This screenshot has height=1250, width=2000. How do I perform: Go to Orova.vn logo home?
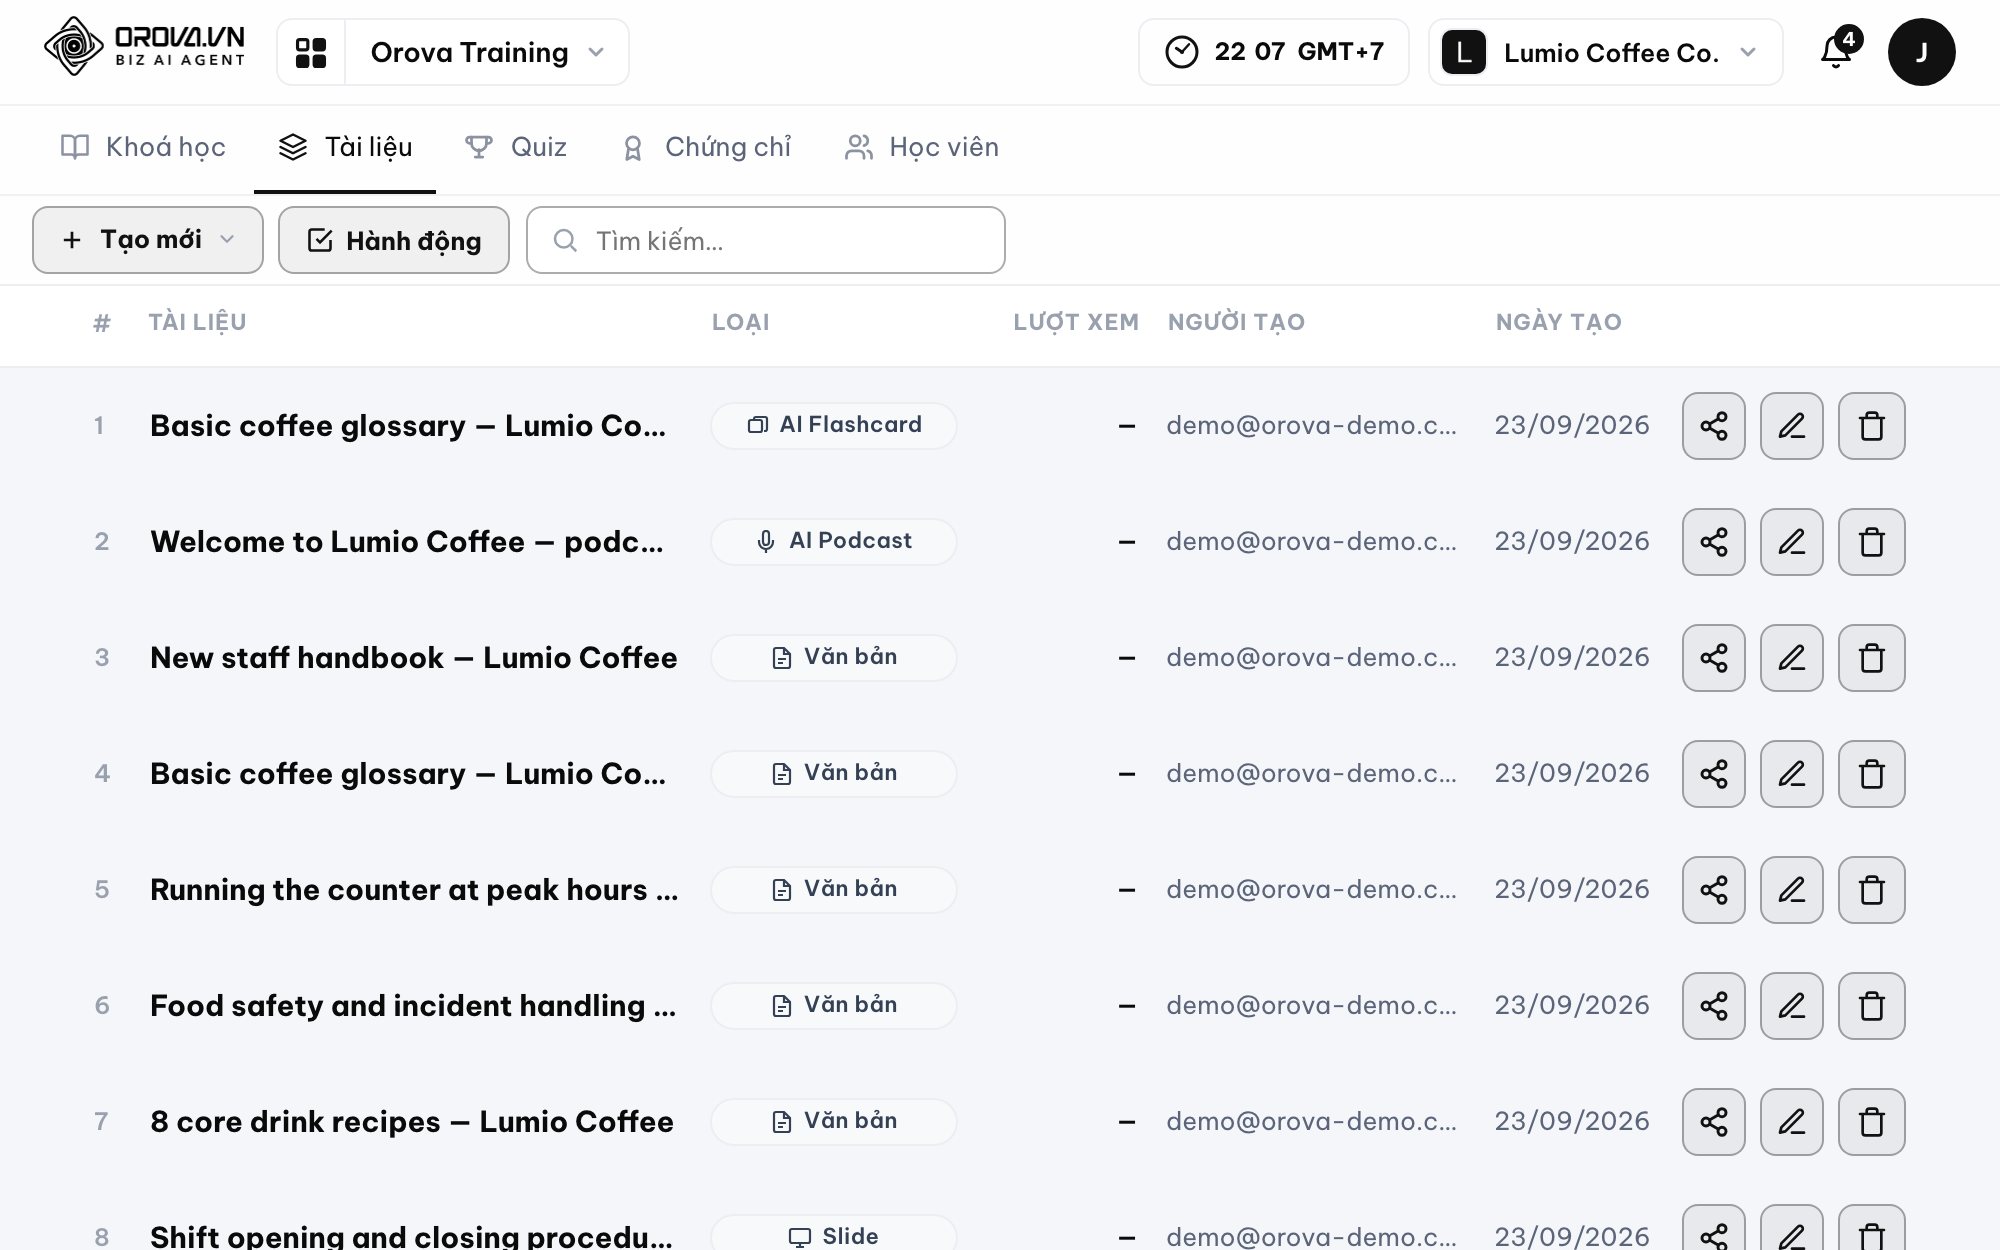[x=144, y=47]
